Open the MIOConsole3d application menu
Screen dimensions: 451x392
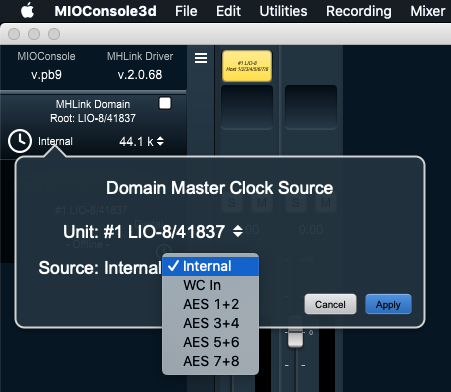coord(105,11)
